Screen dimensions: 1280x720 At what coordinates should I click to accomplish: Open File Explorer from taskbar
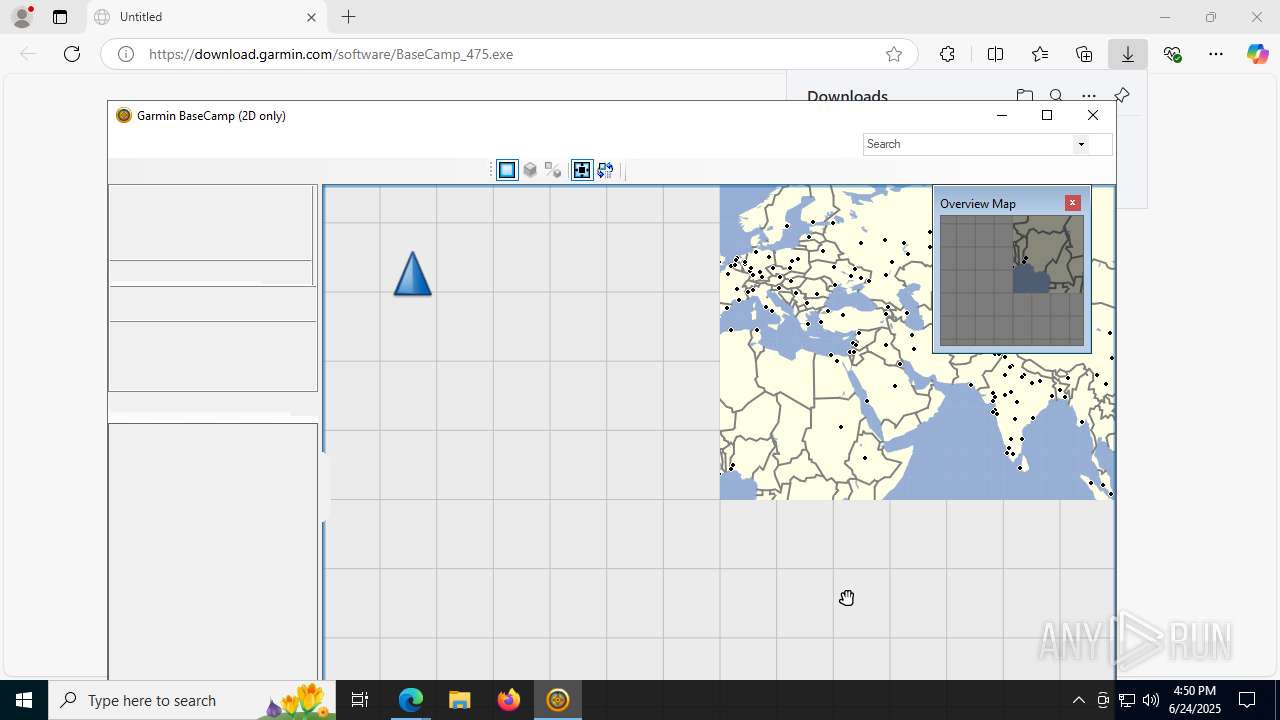459,700
